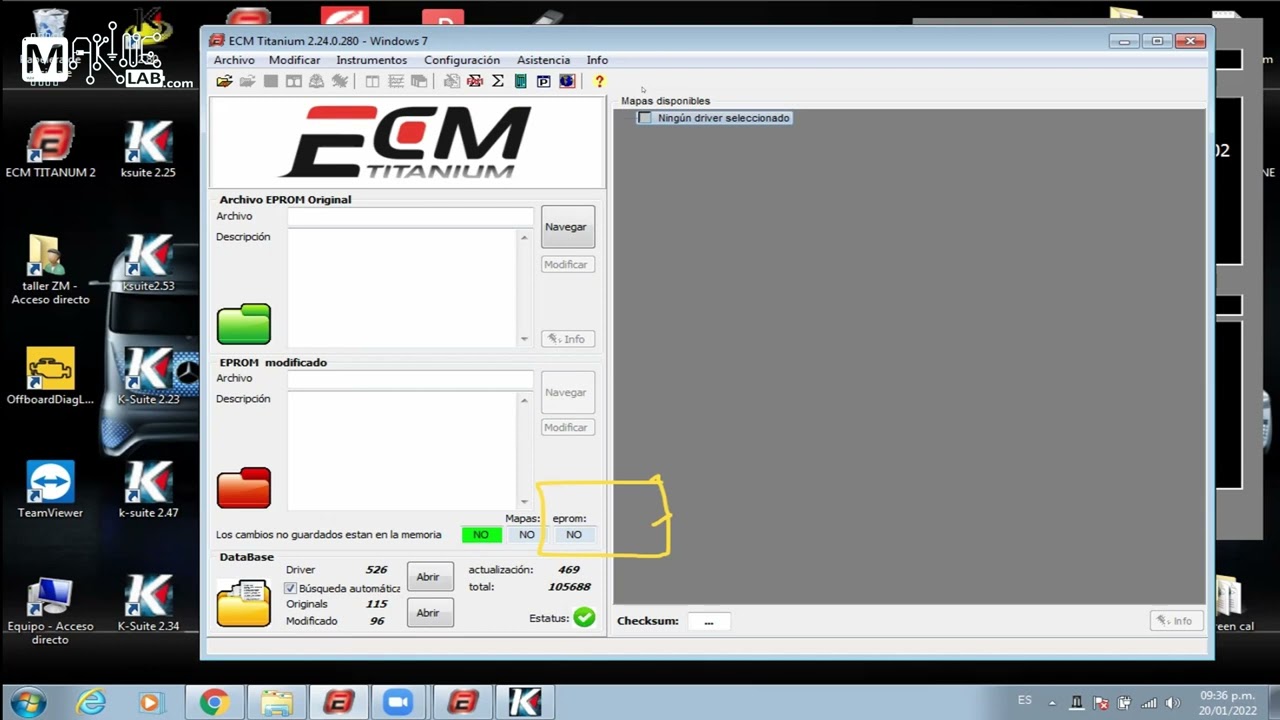Open the Configuración menu
The height and width of the screenshot is (720, 1280).
point(462,60)
